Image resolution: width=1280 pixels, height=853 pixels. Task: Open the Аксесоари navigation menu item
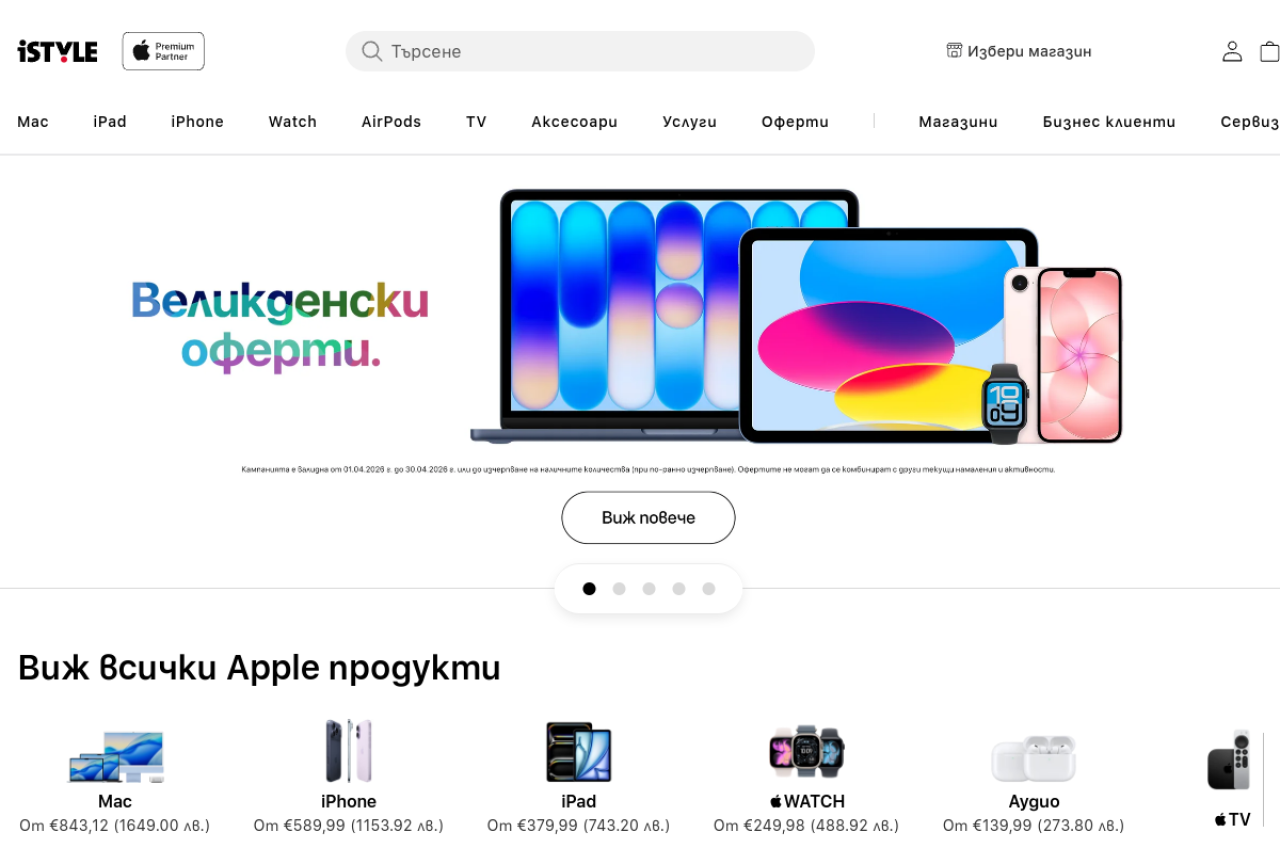point(574,122)
